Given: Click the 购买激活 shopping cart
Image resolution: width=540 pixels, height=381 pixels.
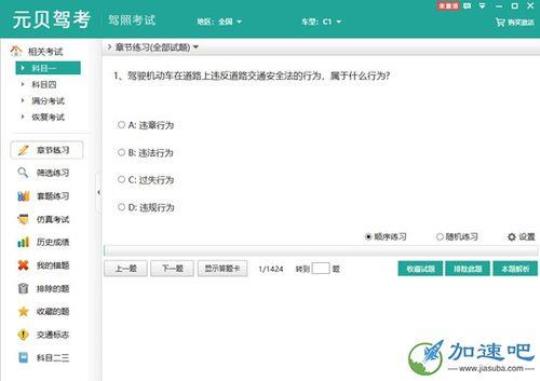Looking at the screenshot, I should coord(515,22).
